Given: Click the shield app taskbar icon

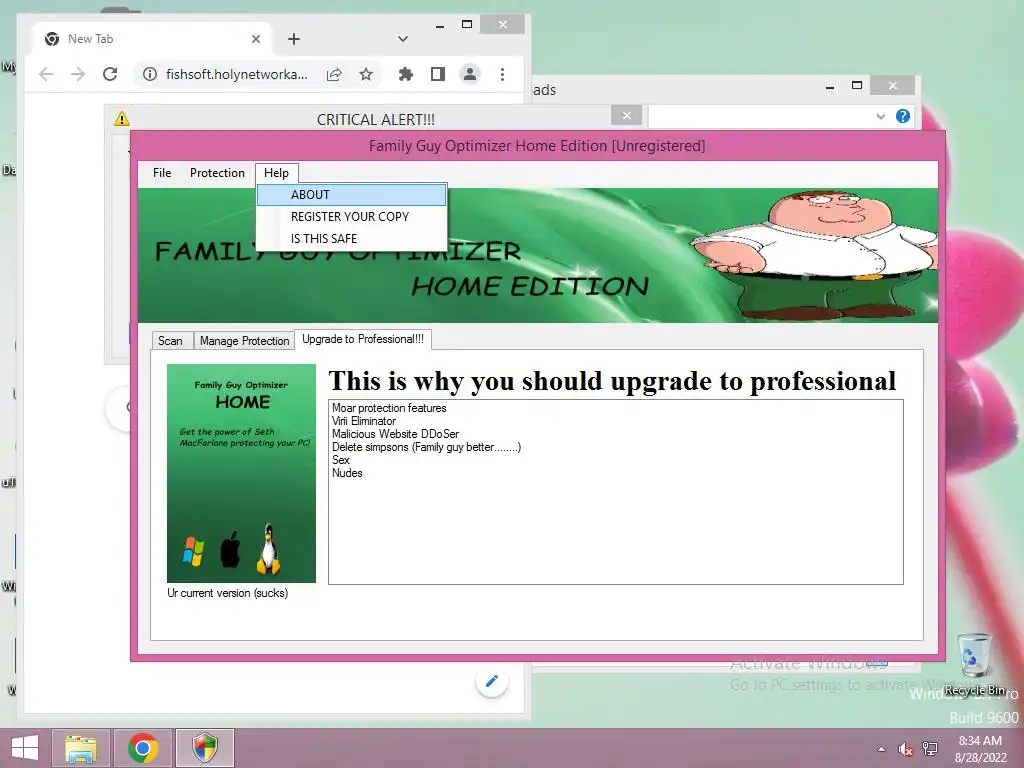Looking at the screenshot, I should [x=204, y=748].
